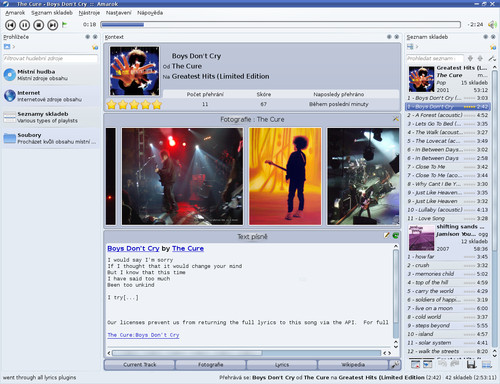Open the Nastavení menu
Screen dimensions: 500x384
[118, 13]
